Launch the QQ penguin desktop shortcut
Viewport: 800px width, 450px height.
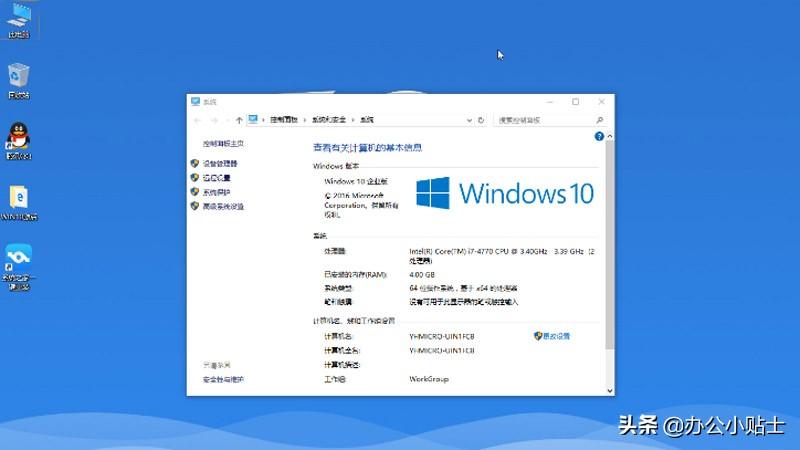click(x=19, y=140)
